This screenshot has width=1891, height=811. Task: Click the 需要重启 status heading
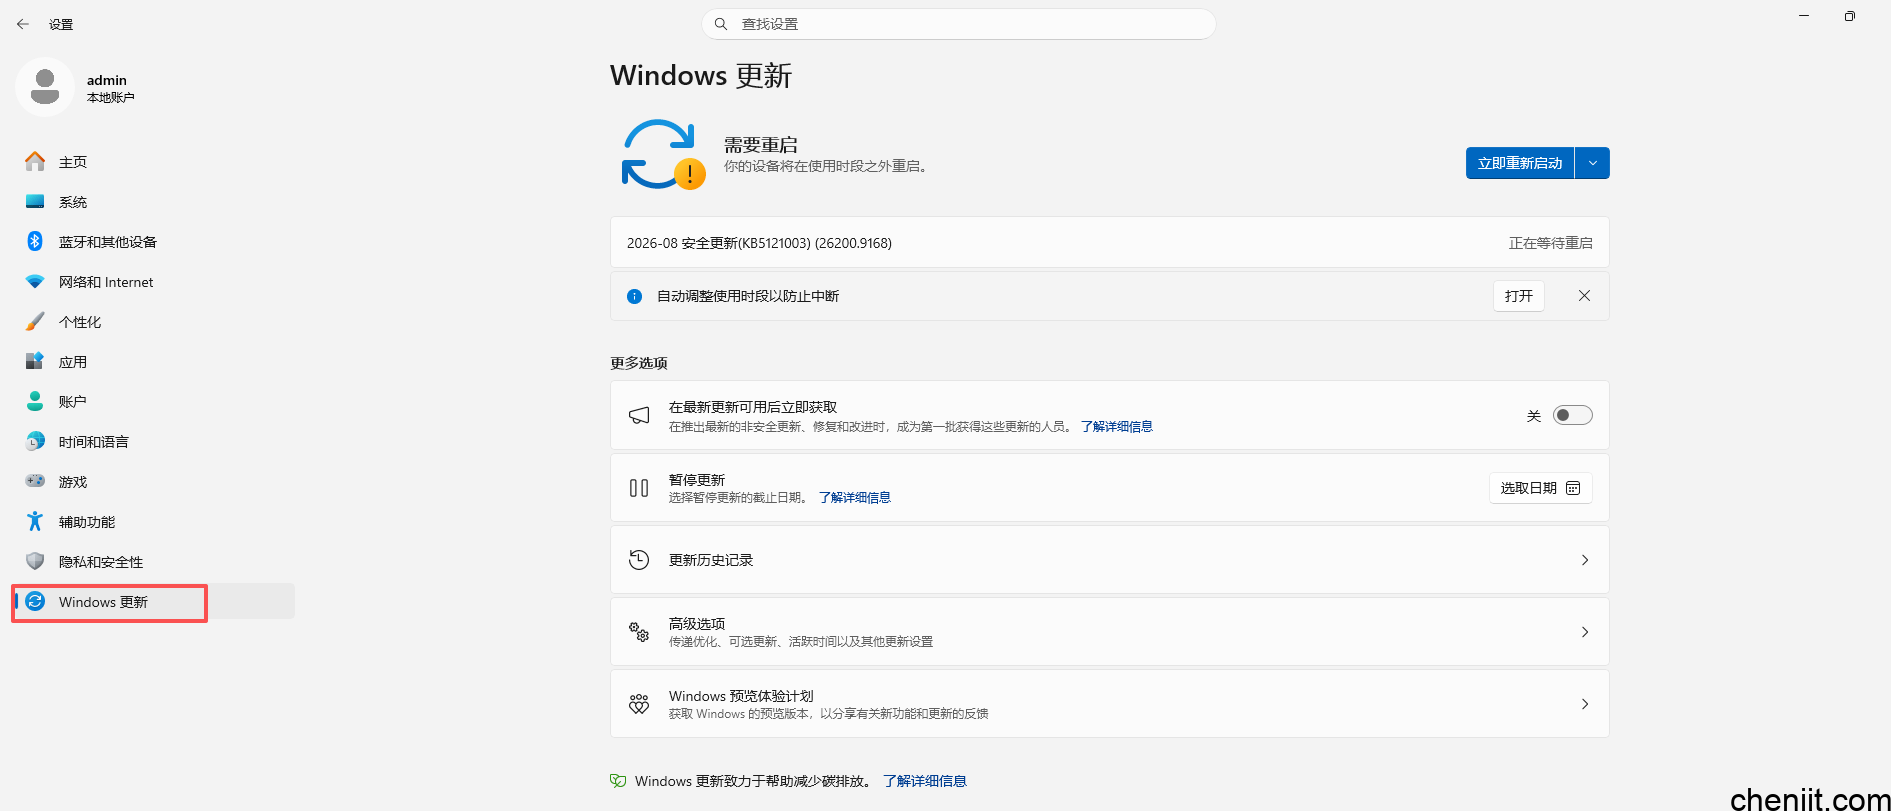[x=761, y=145]
